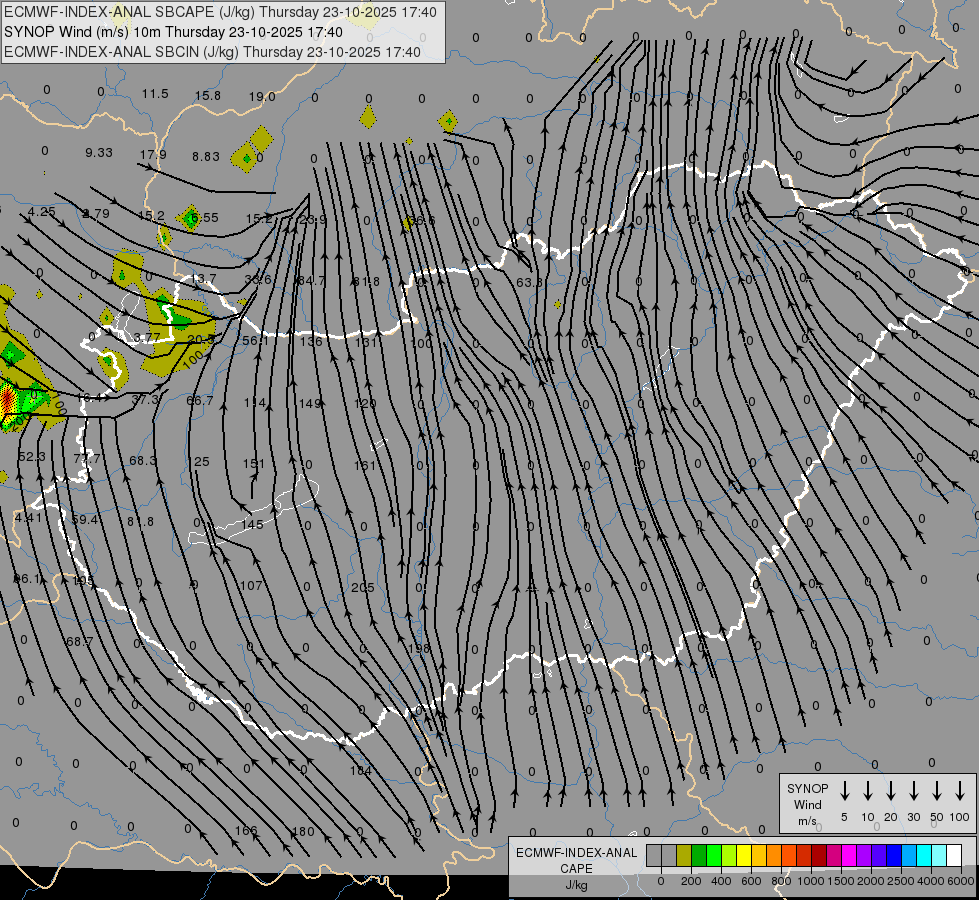Pick the pure yellow CAPE legend swatch

pyautogui.click(x=744, y=856)
